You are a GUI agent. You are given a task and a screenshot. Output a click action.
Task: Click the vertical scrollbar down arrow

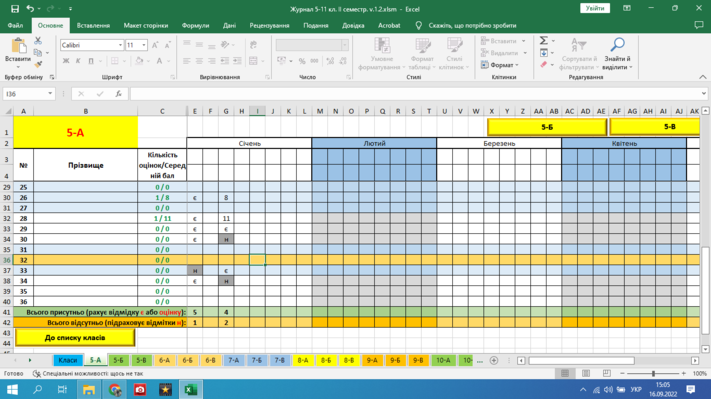(705, 349)
